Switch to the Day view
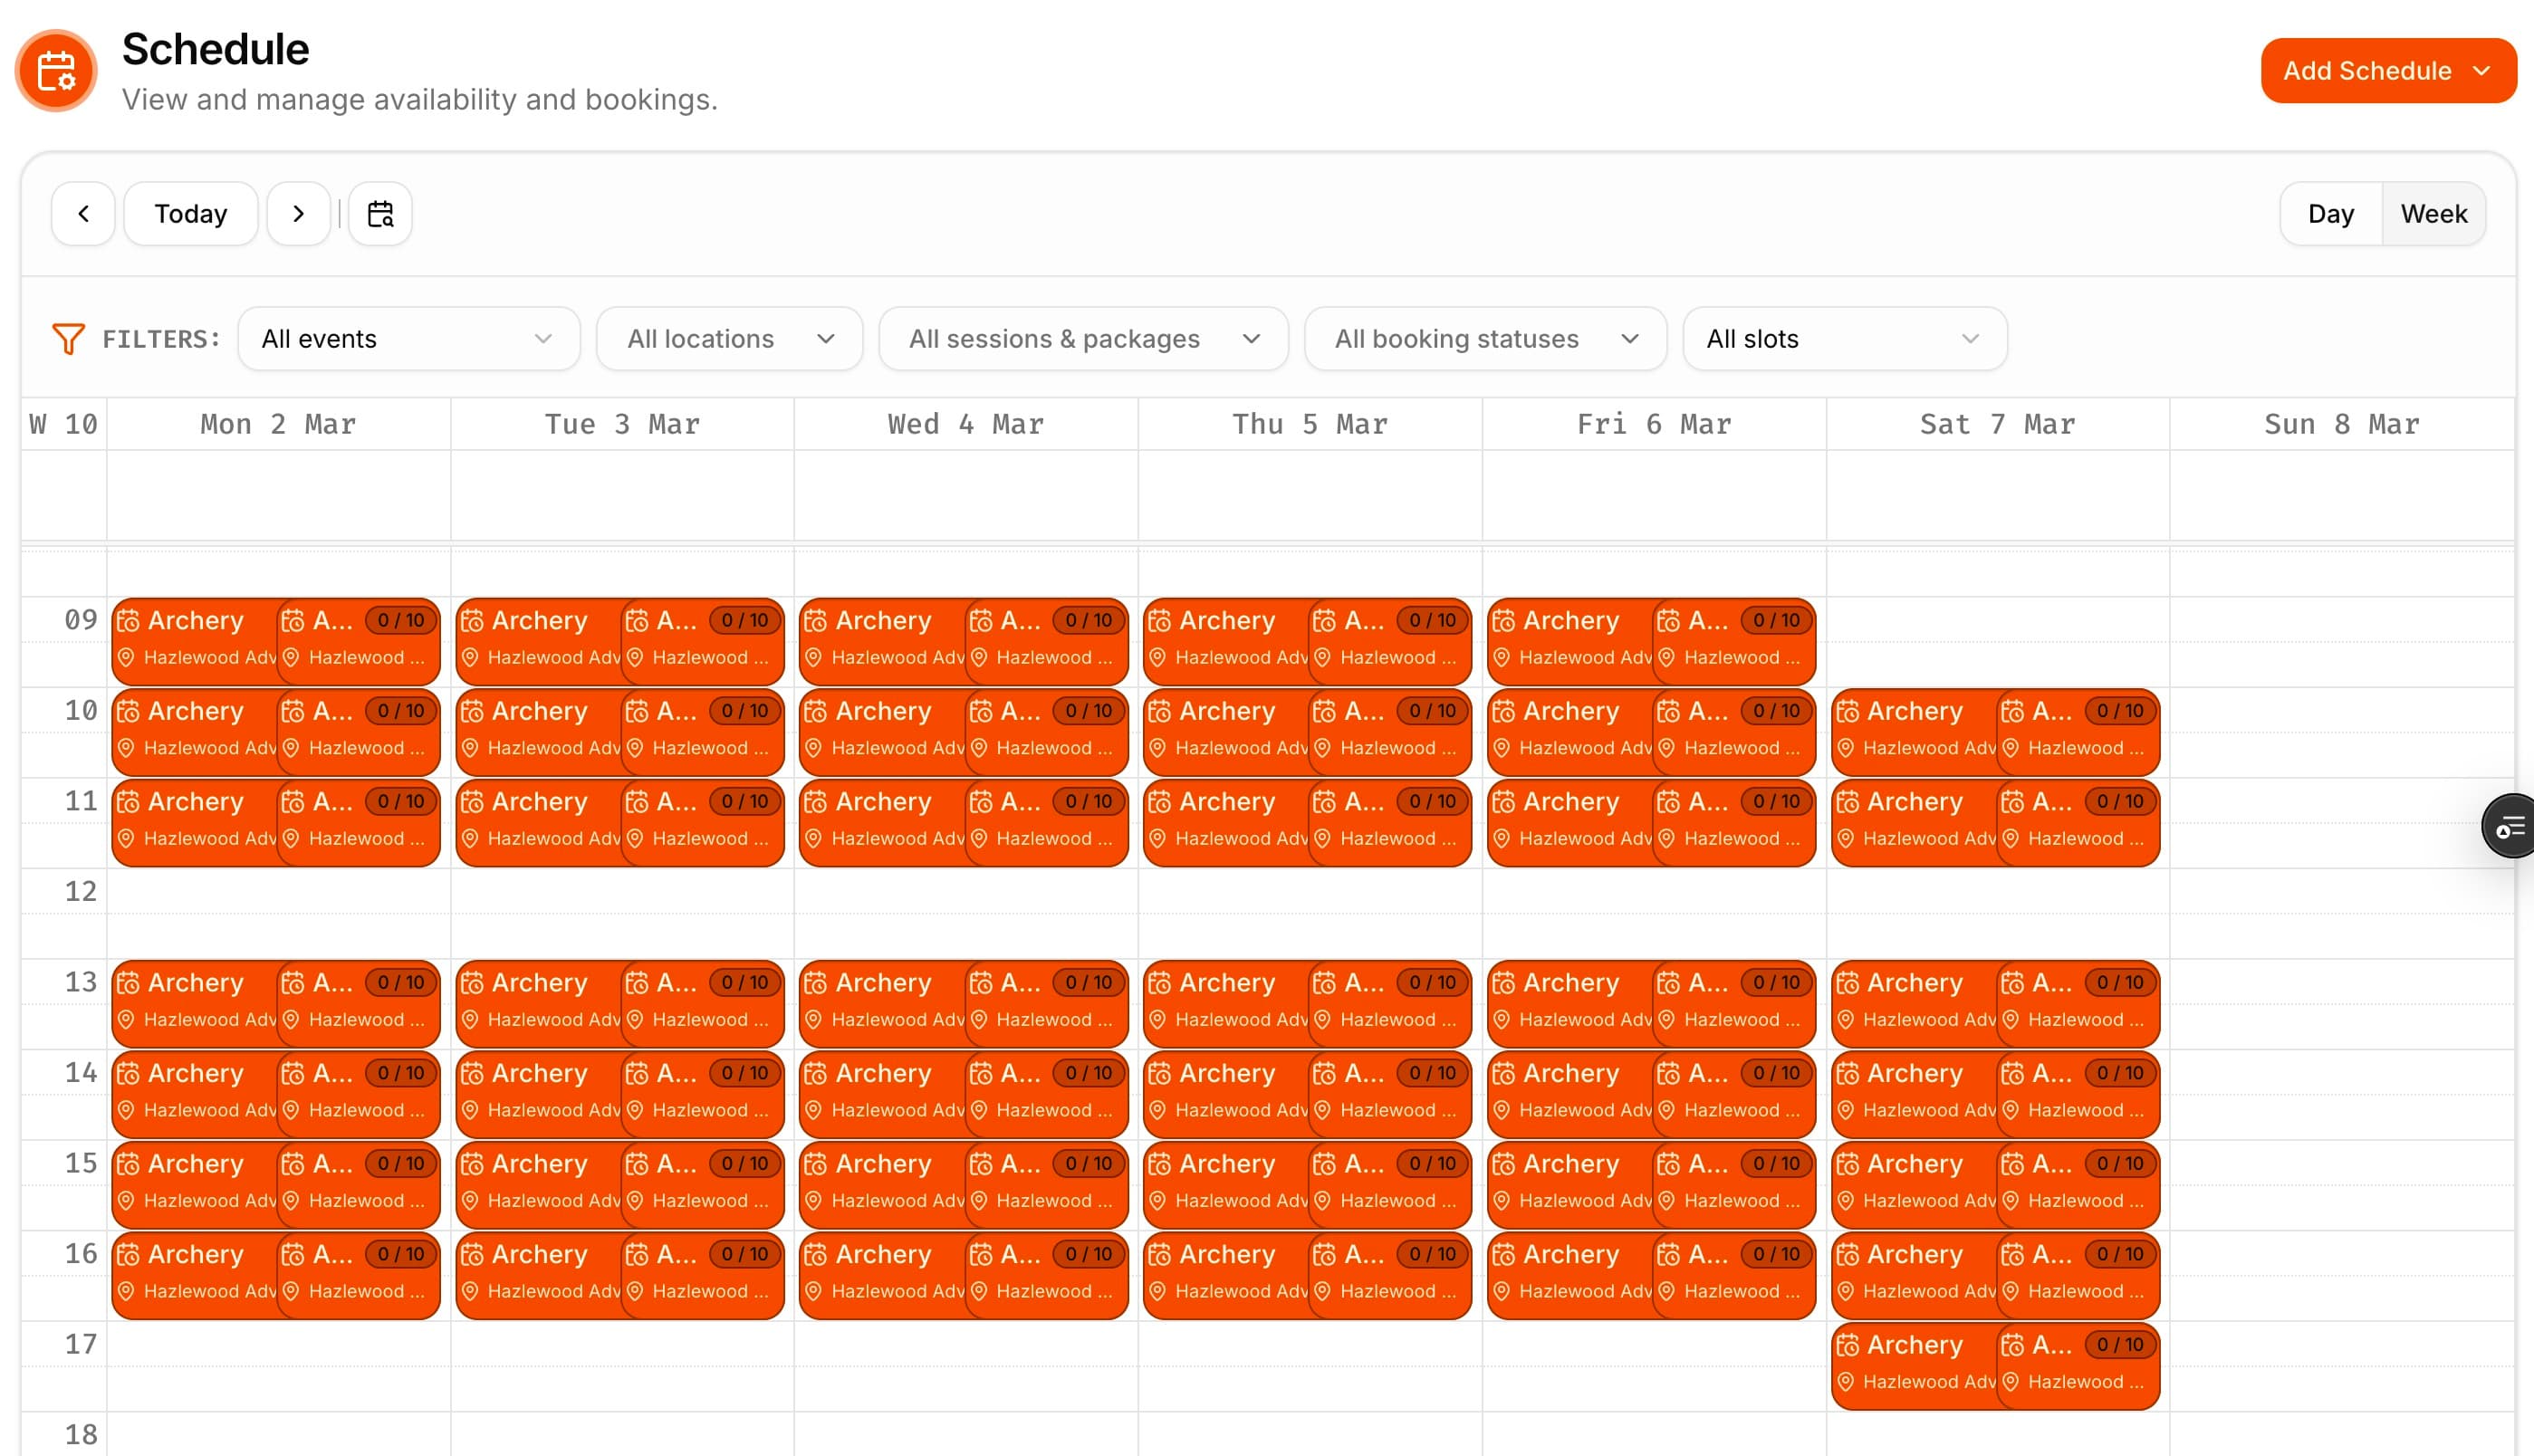2534x1456 pixels. [2330, 213]
